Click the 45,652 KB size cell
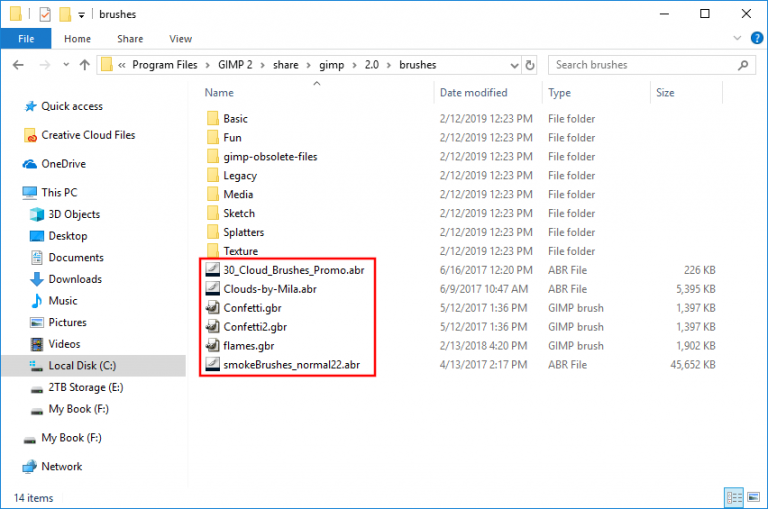 coord(693,365)
